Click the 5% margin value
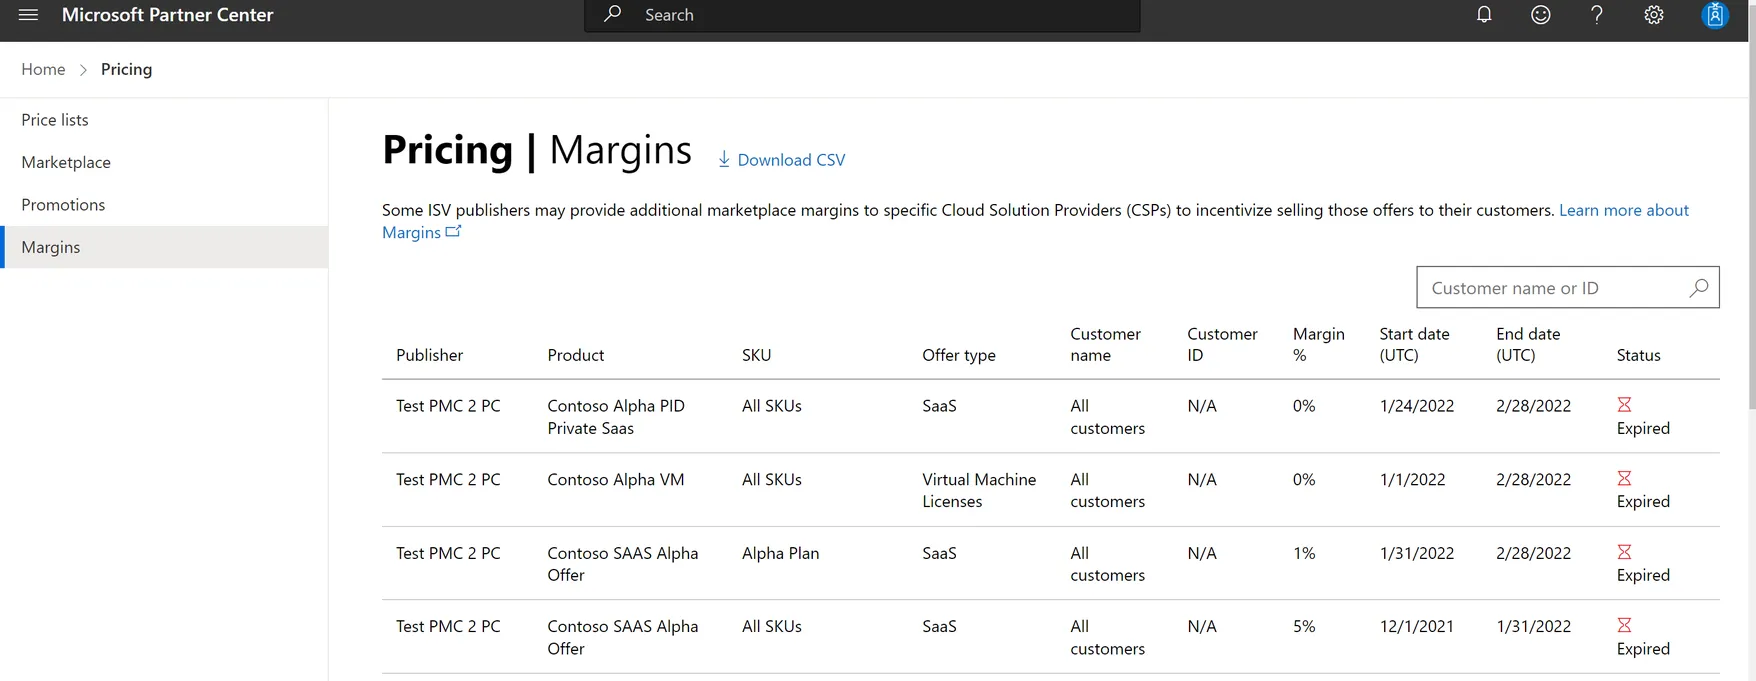 coord(1304,626)
